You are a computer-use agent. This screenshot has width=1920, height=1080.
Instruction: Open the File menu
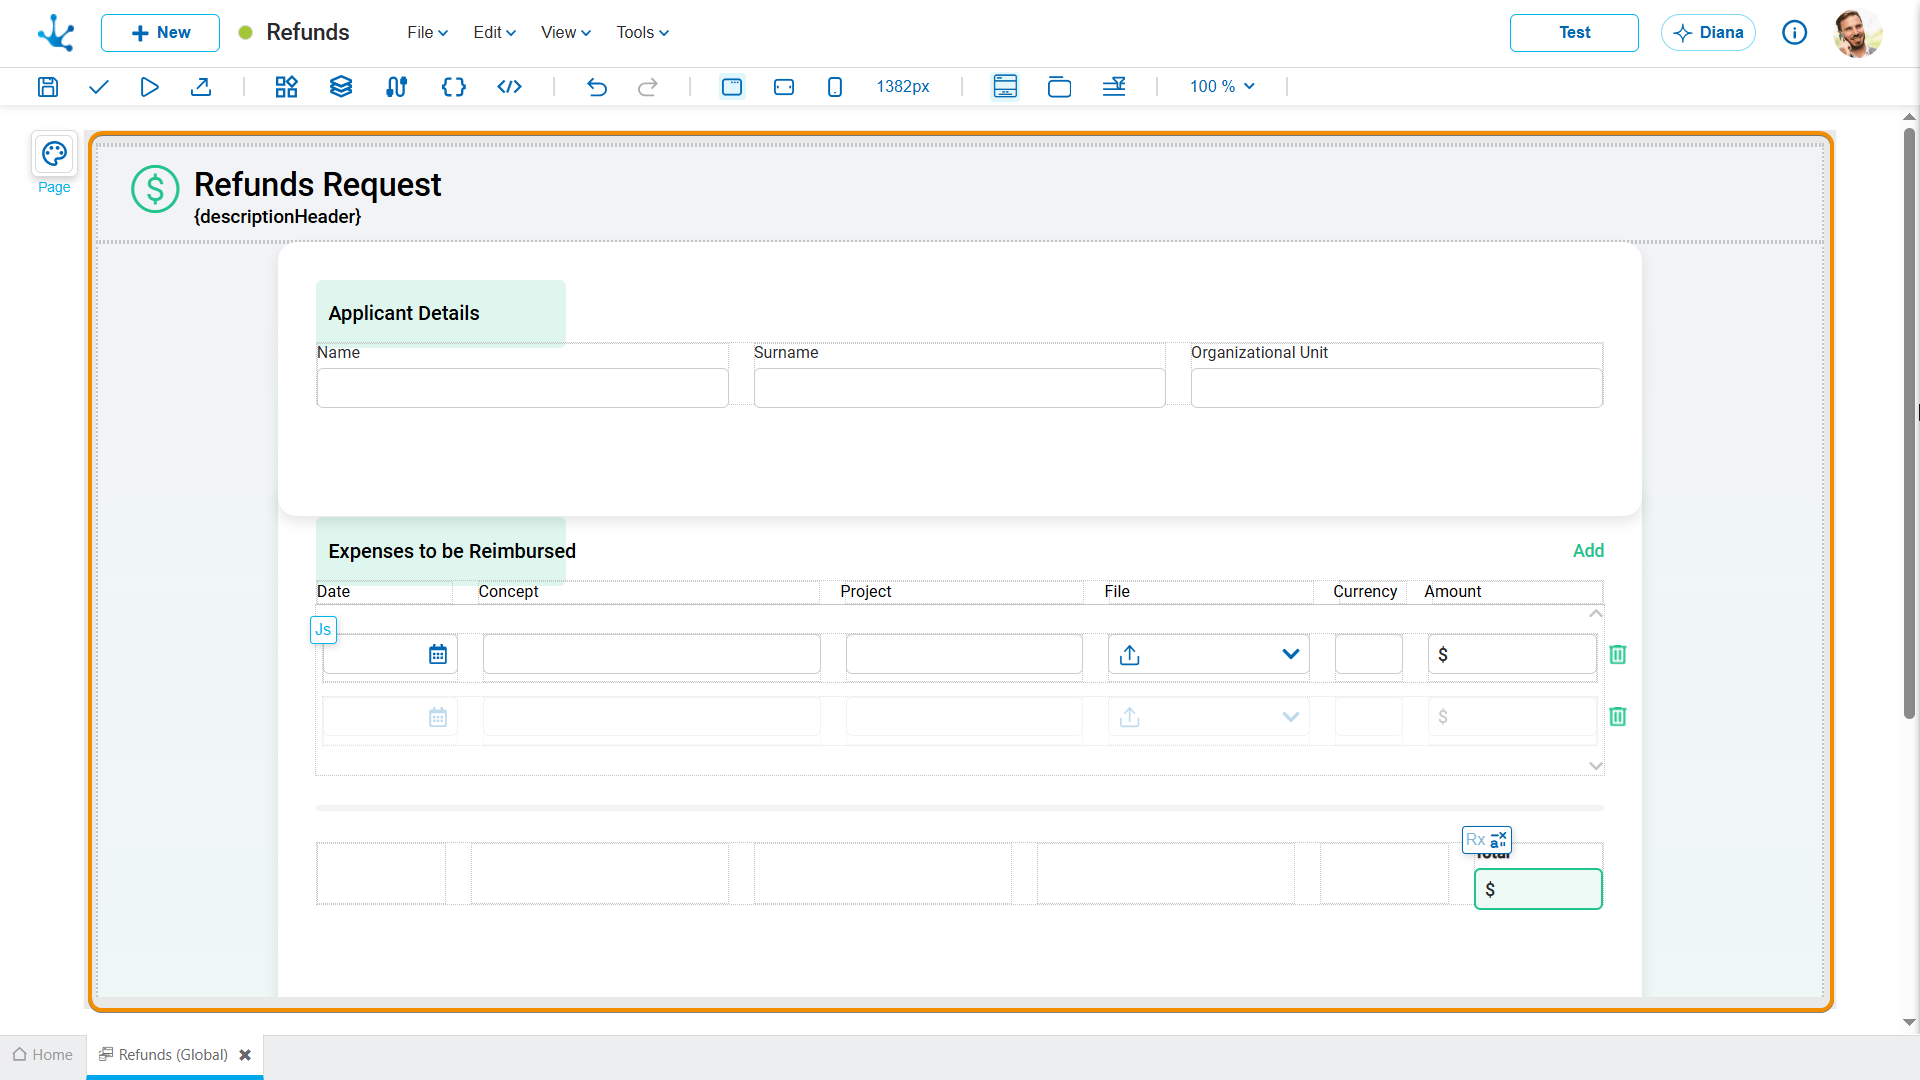427,32
